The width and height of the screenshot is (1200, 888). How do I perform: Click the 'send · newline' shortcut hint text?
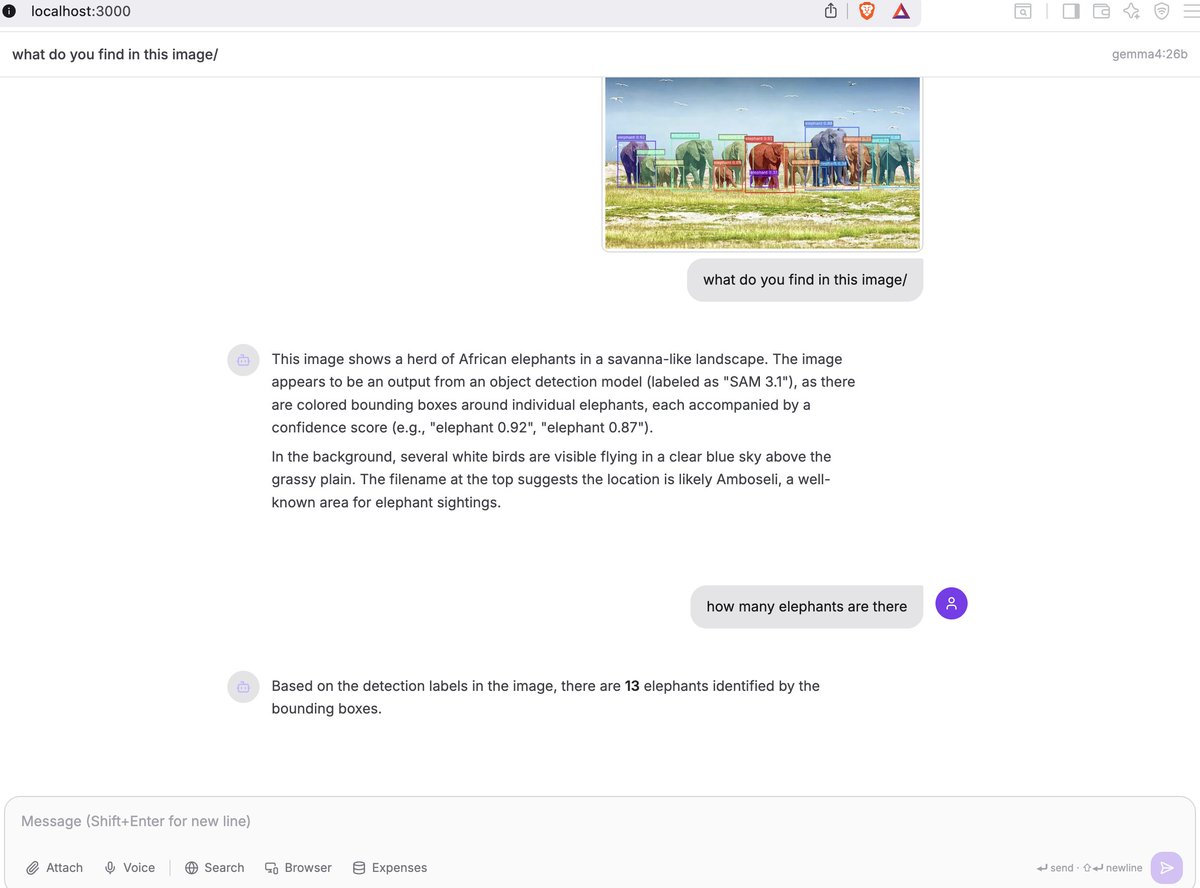coord(1090,868)
